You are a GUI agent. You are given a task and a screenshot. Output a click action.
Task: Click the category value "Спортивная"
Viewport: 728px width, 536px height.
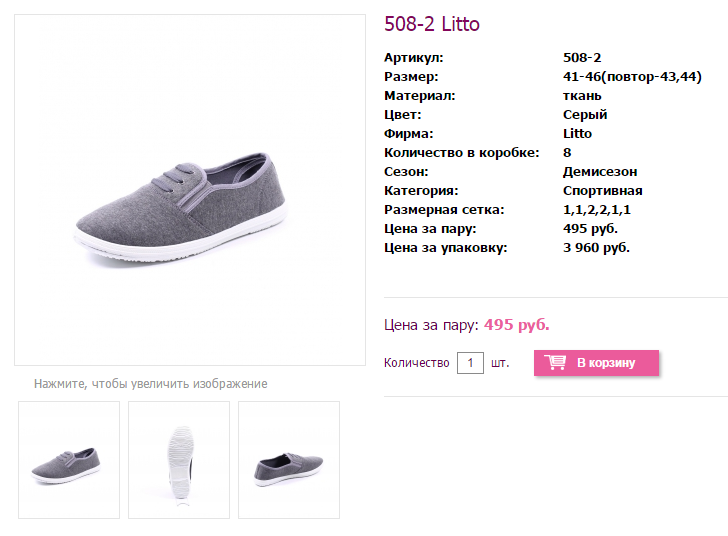(x=602, y=191)
